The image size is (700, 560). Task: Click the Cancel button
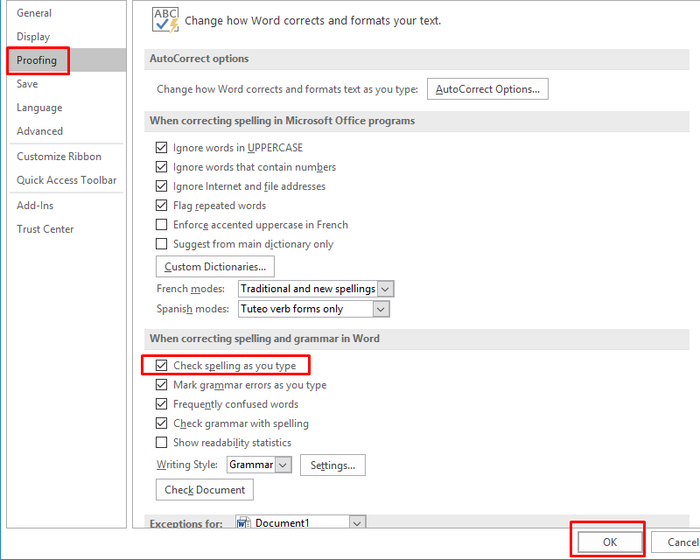coord(676,542)
